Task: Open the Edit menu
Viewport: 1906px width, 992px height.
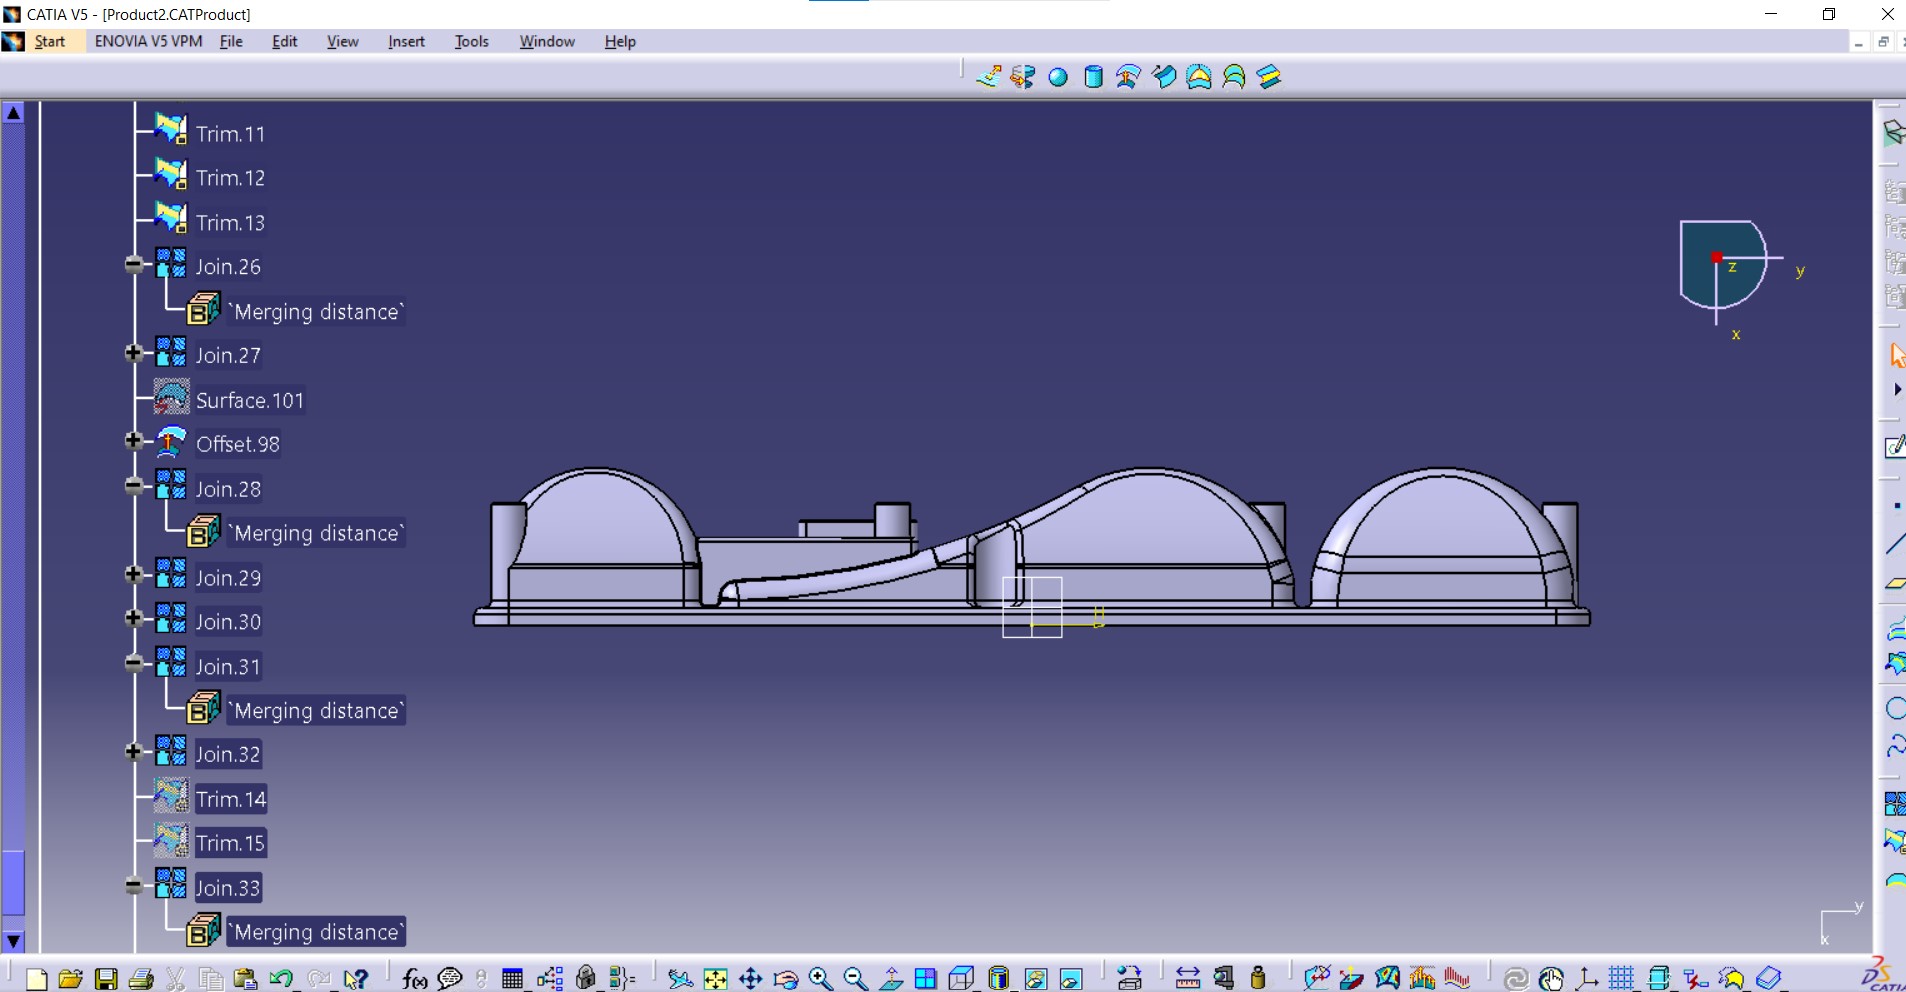Action: coord(285,41)
